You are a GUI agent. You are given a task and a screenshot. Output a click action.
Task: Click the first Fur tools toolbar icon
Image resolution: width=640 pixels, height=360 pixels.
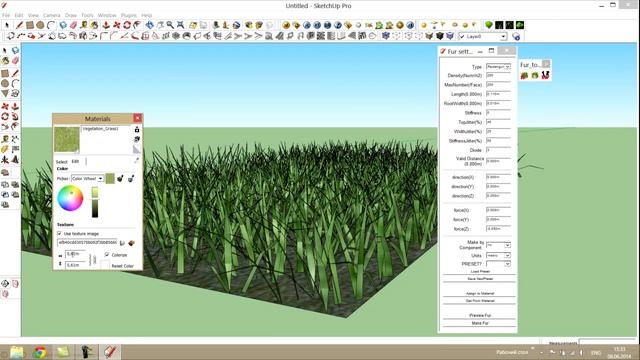(x=524, y=75)
